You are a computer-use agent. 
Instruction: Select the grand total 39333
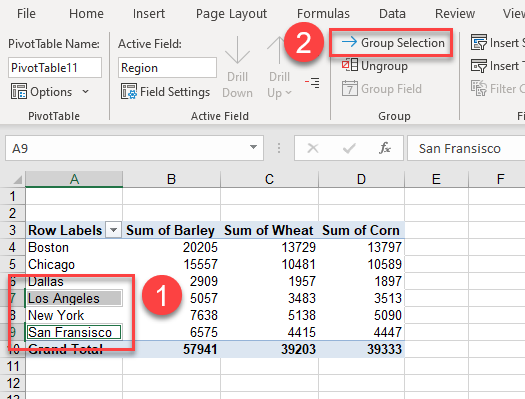coord(361,349)
